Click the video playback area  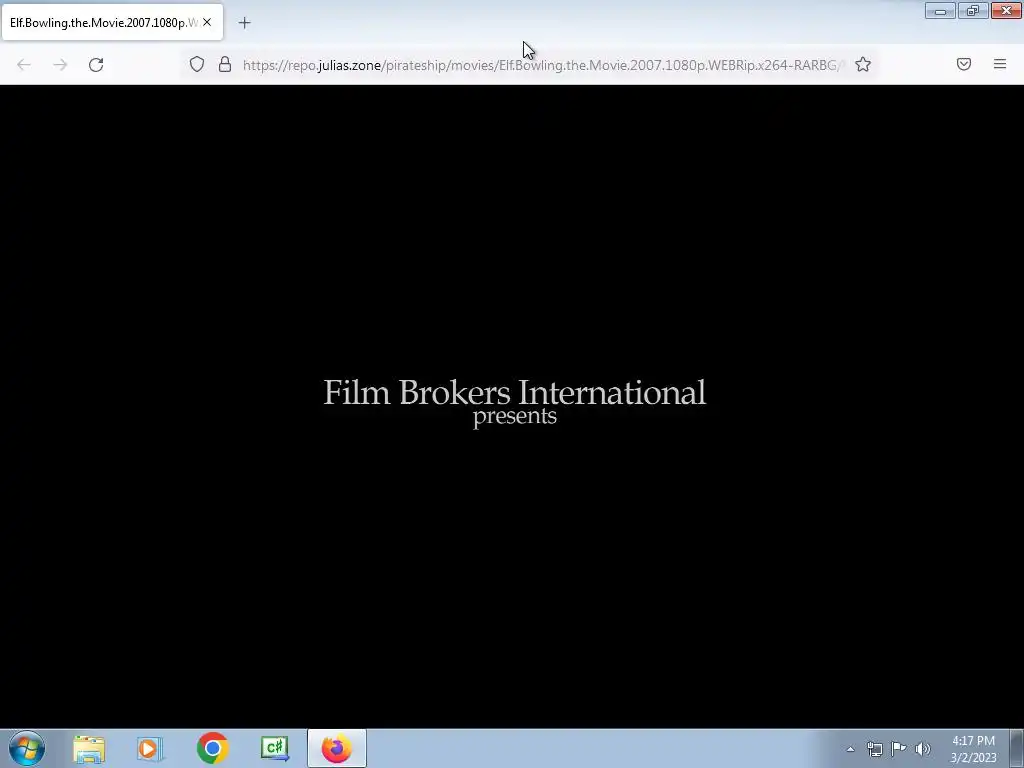pyautogui.click(x=512, y=406)
